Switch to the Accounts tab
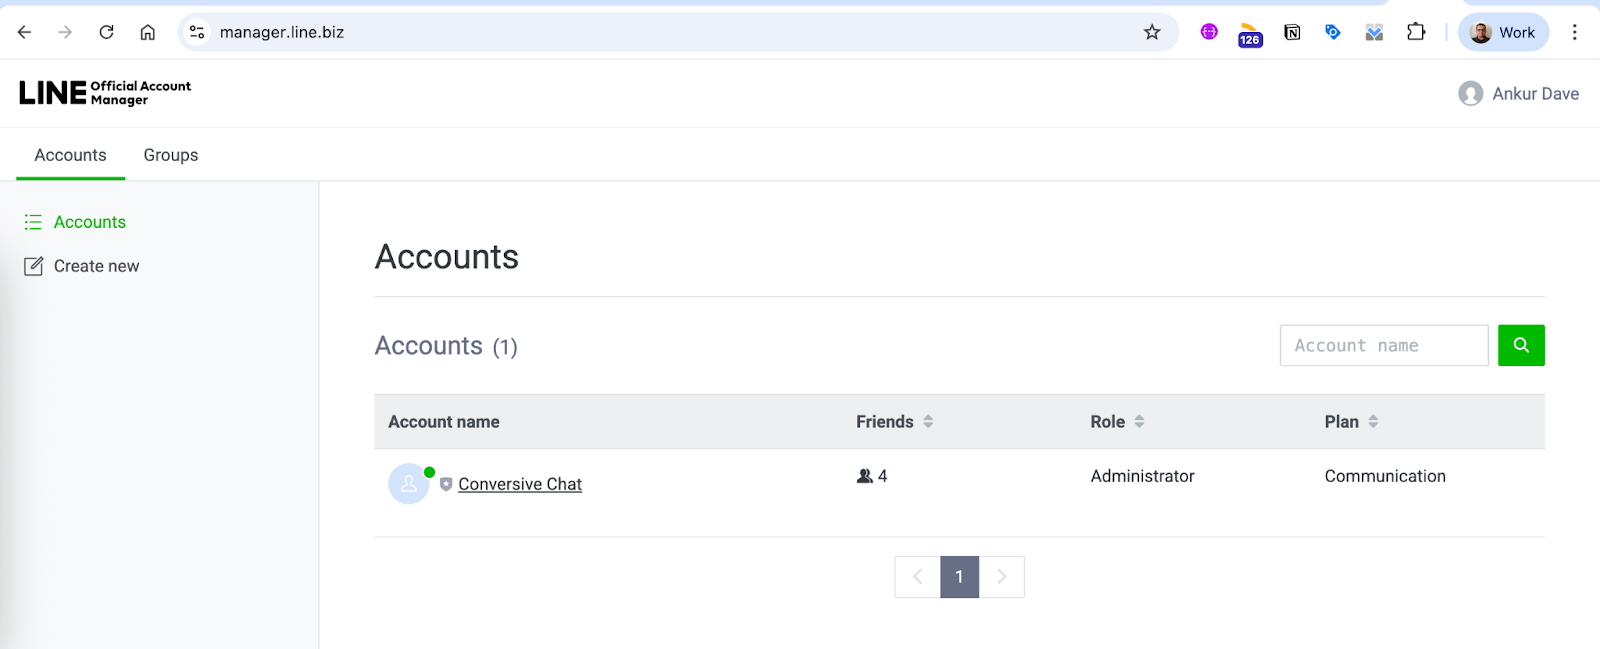The width and height of the screenshot is (1600, 649). [70, 155]
